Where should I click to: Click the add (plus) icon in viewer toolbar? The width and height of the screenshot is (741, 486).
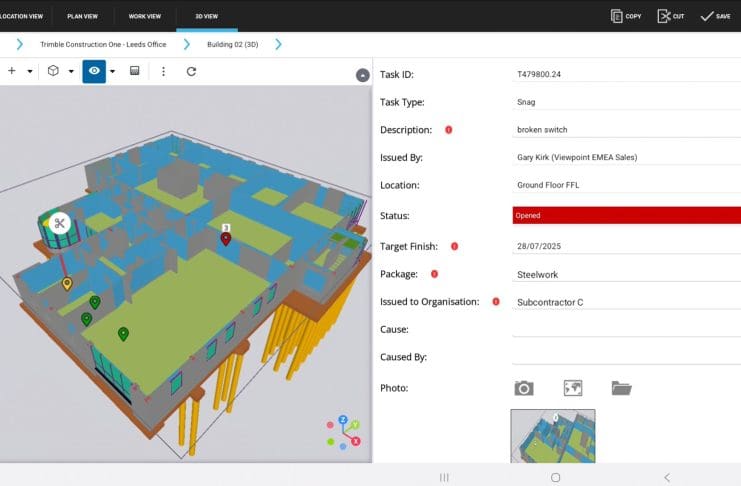12,72
